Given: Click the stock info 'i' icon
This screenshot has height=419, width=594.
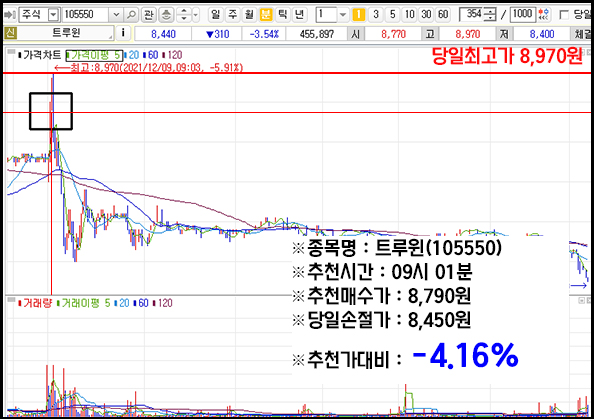Looking at the screenshot, I should pyautogui.click(x=123, y=33).
